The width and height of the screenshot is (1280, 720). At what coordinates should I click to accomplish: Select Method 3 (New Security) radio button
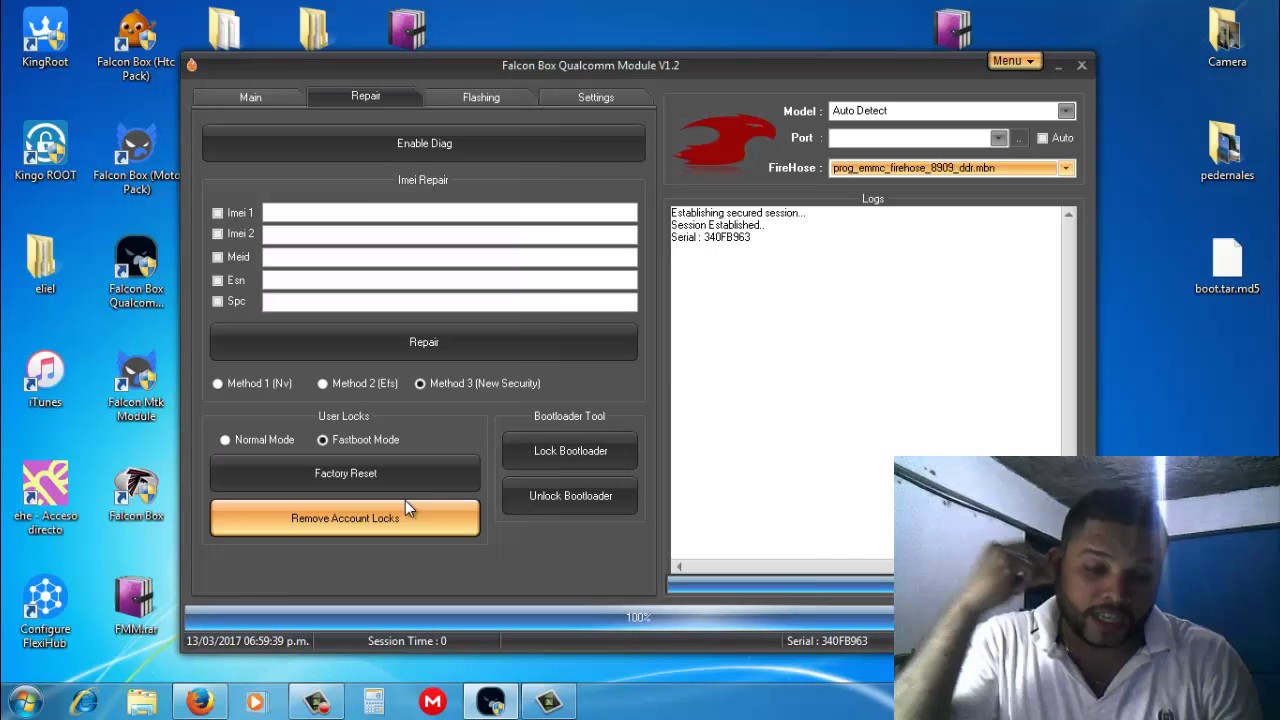pos(420,384)
